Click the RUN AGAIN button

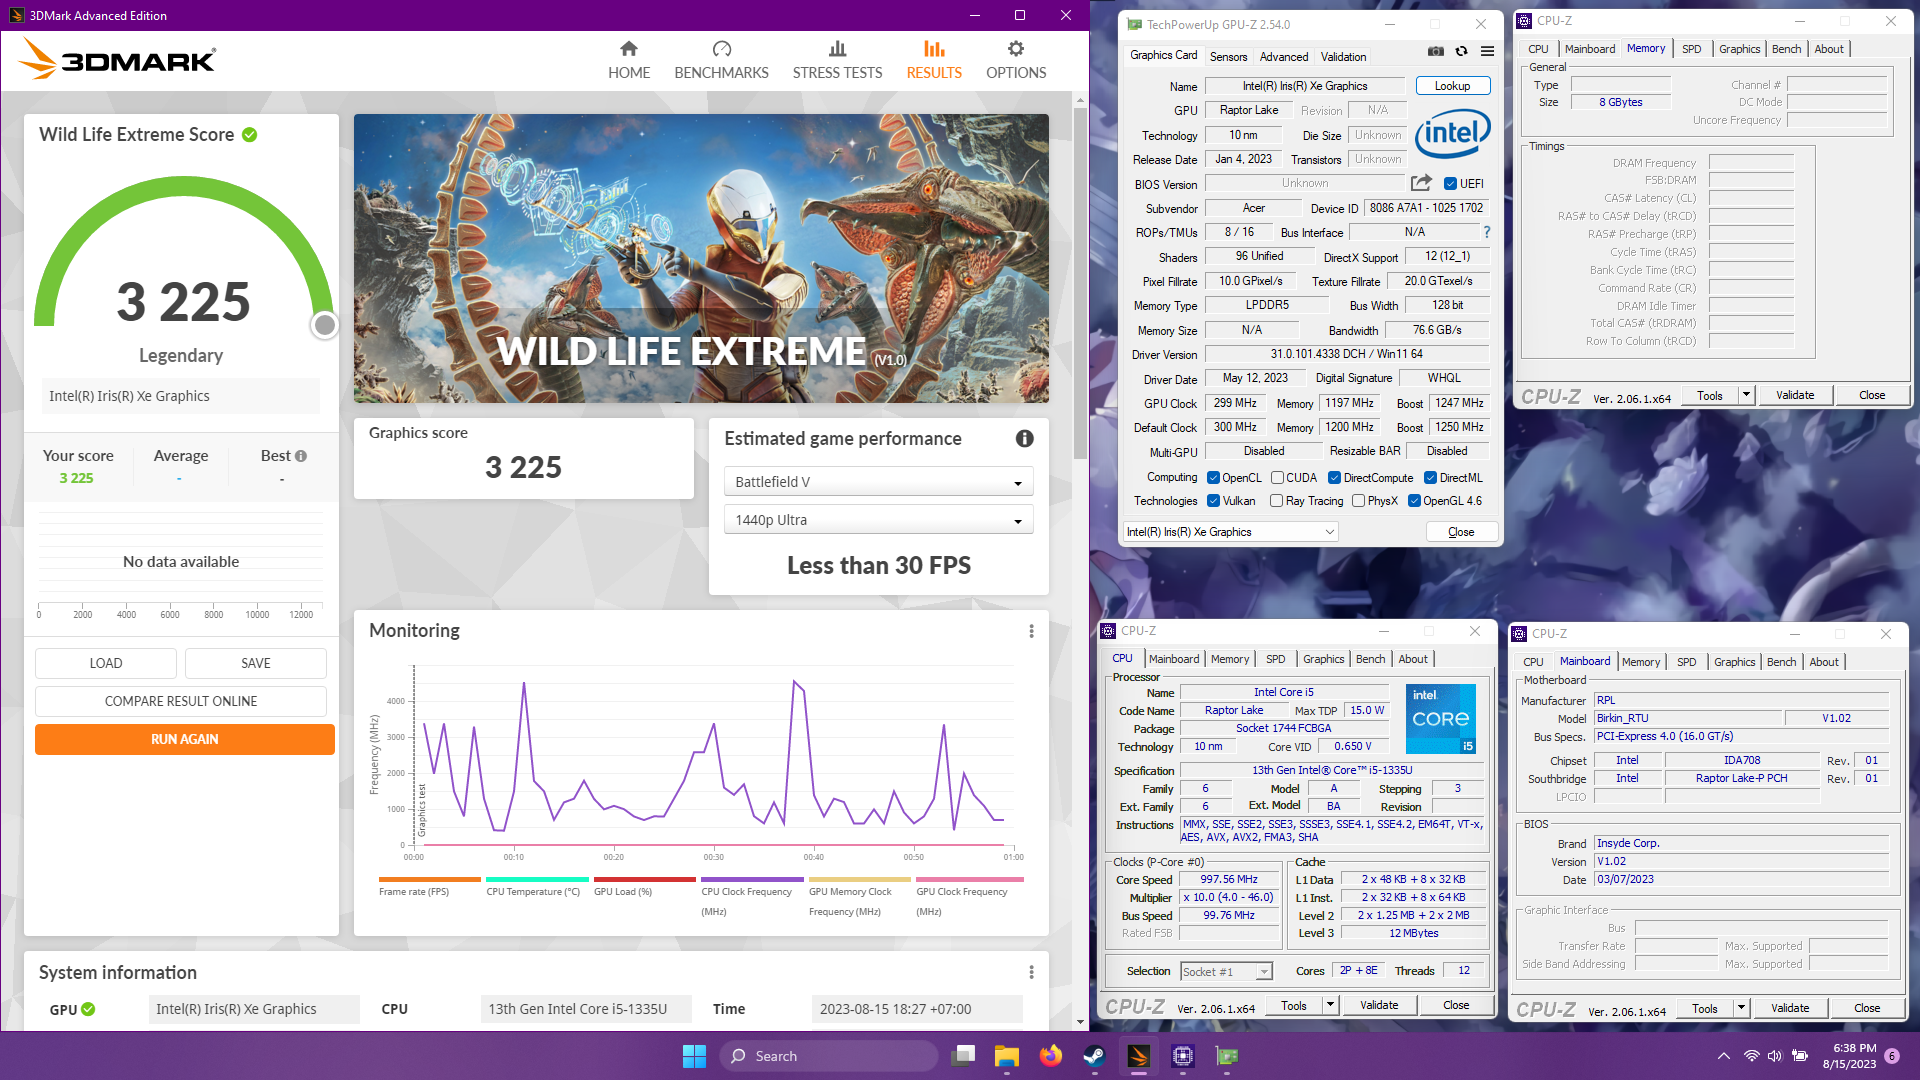[185, 739]
